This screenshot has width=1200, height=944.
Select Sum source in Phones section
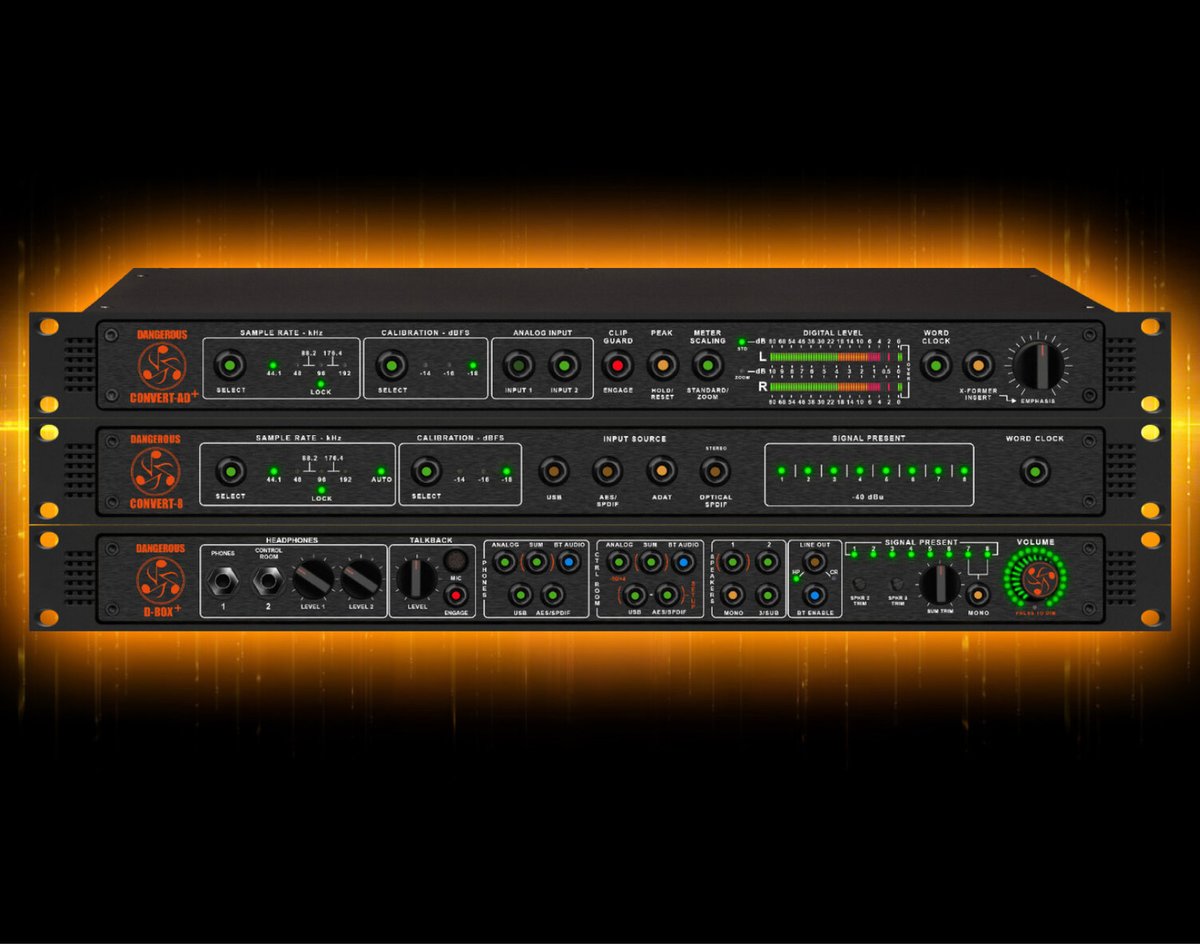[537, 562]
